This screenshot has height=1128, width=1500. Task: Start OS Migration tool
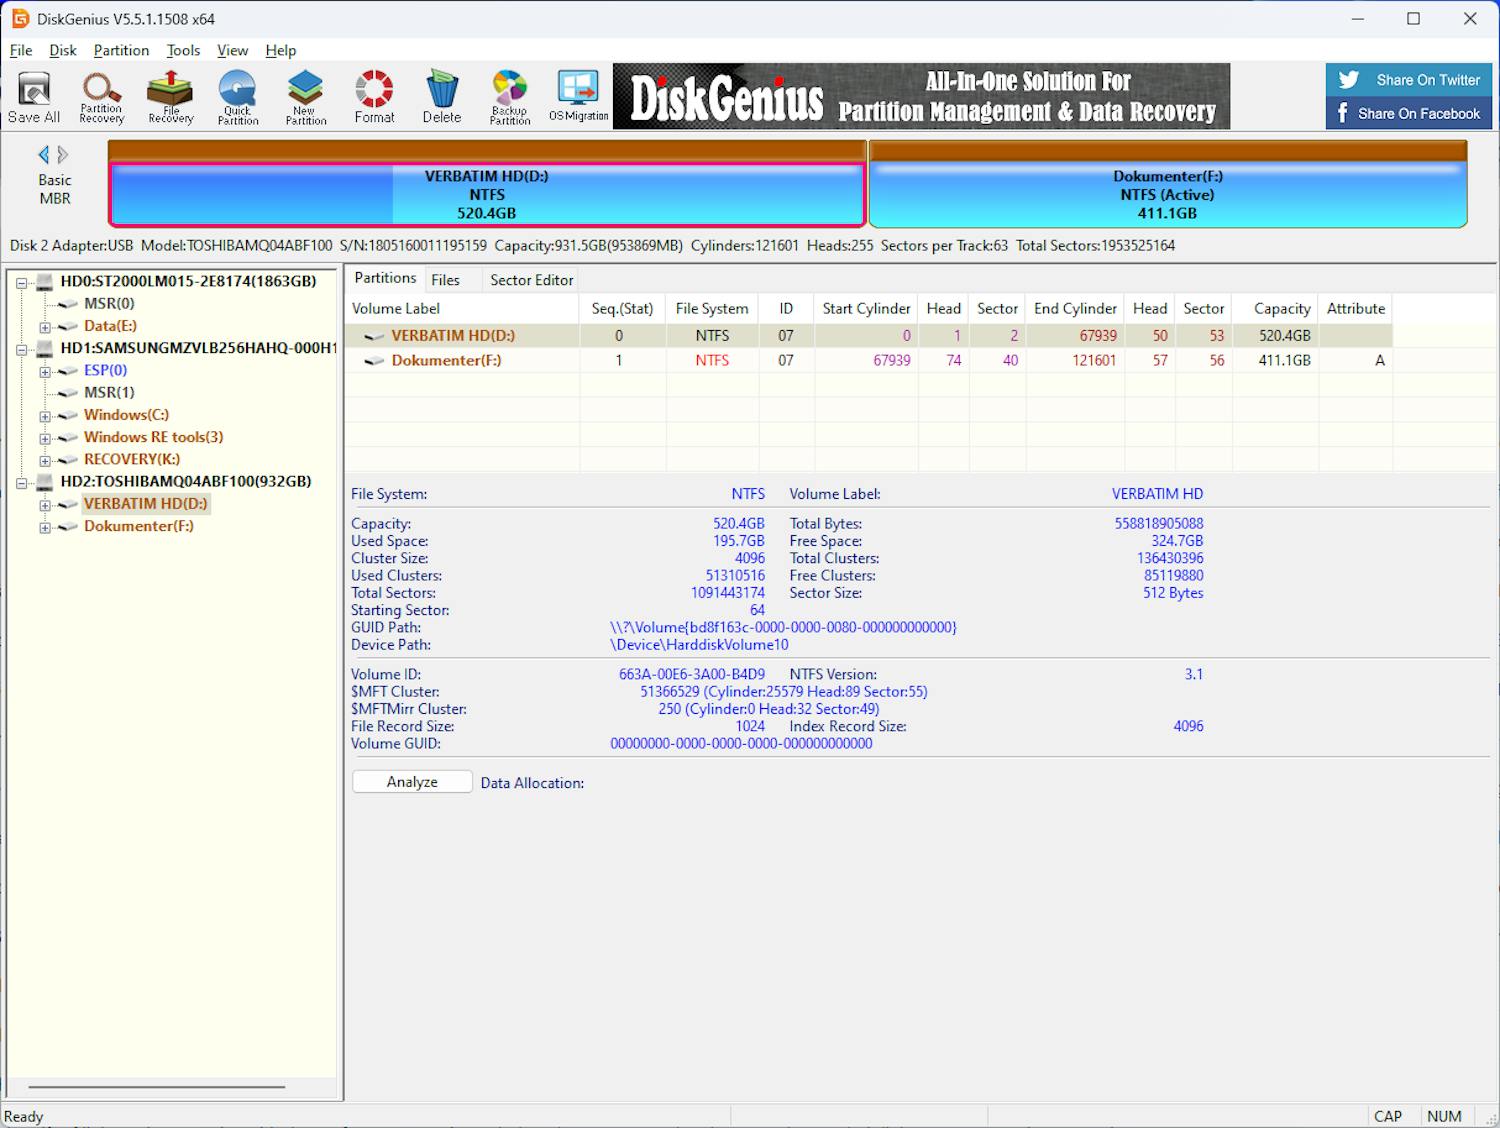[578, 97]
